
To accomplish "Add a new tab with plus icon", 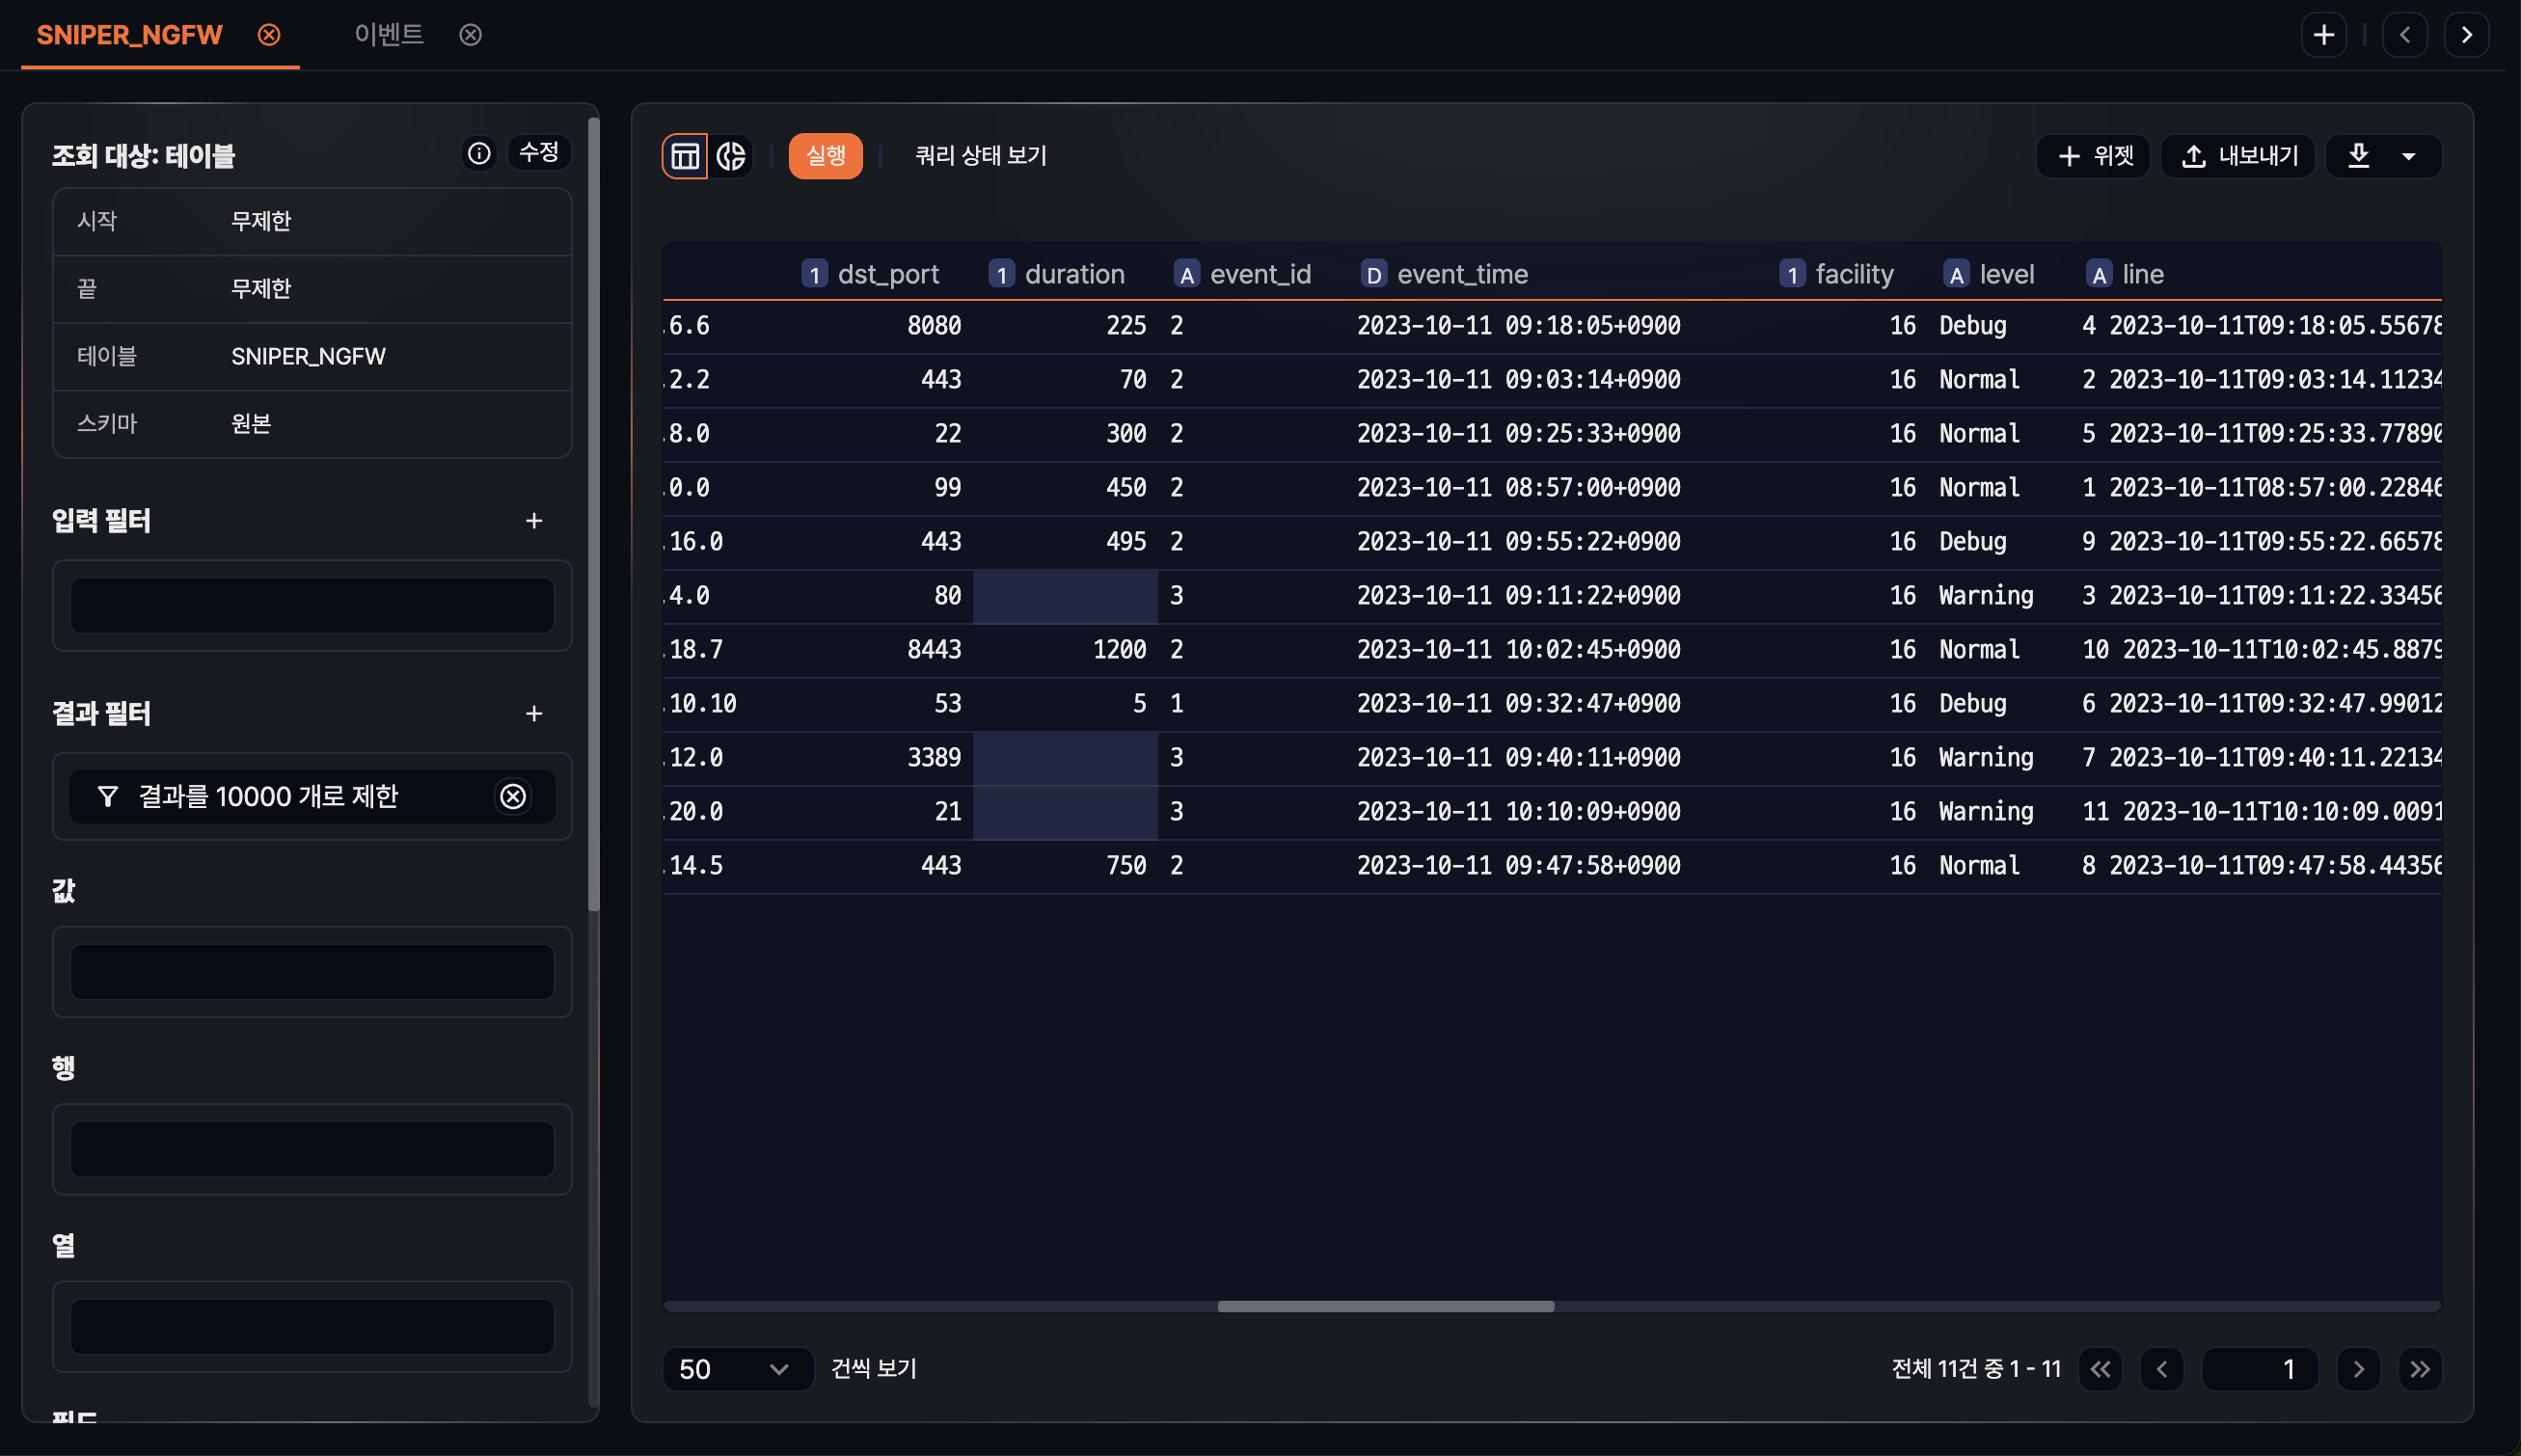I will 2323,35.
